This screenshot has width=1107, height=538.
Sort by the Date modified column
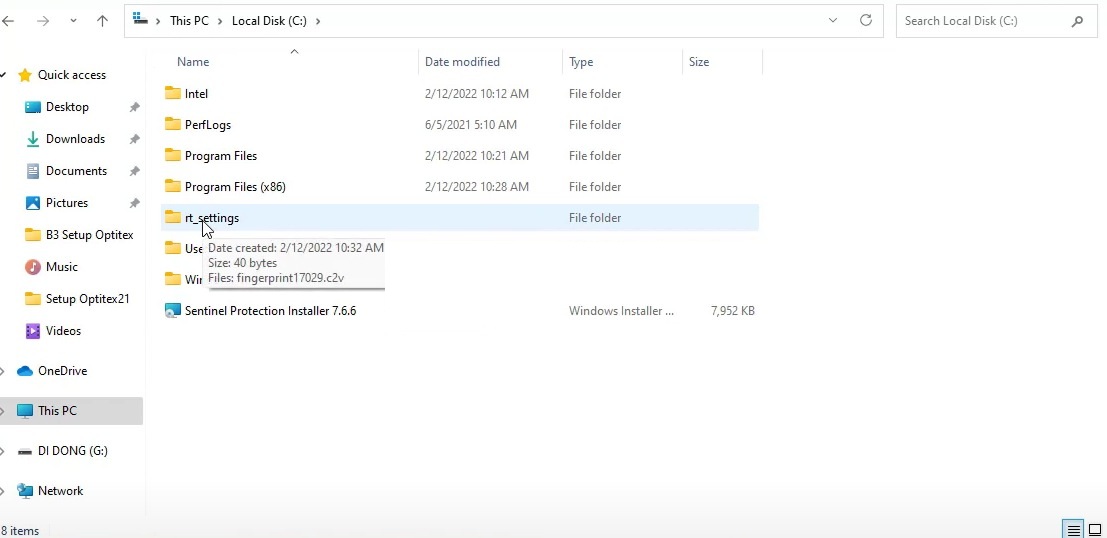pyautogui.click(x=462, y=62)
